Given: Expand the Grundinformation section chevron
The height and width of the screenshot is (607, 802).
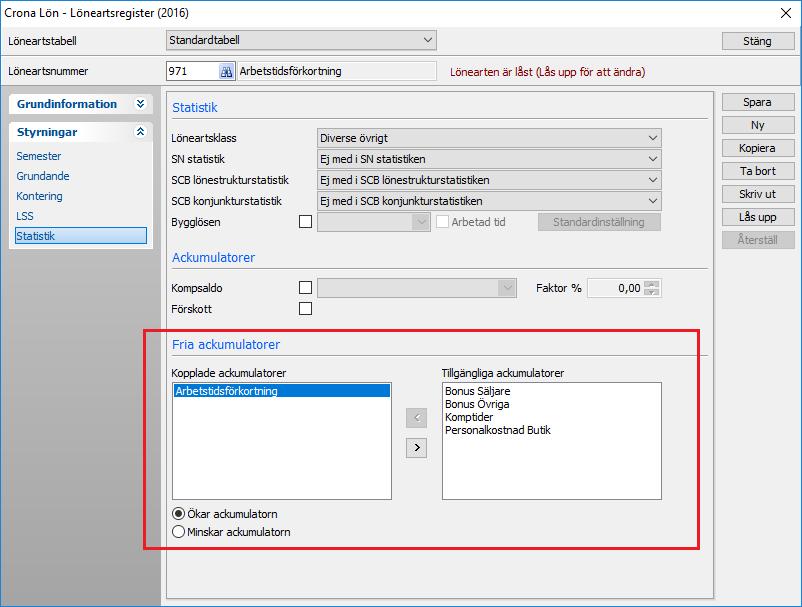Looking at the screenshot, I should pos(140,104).
